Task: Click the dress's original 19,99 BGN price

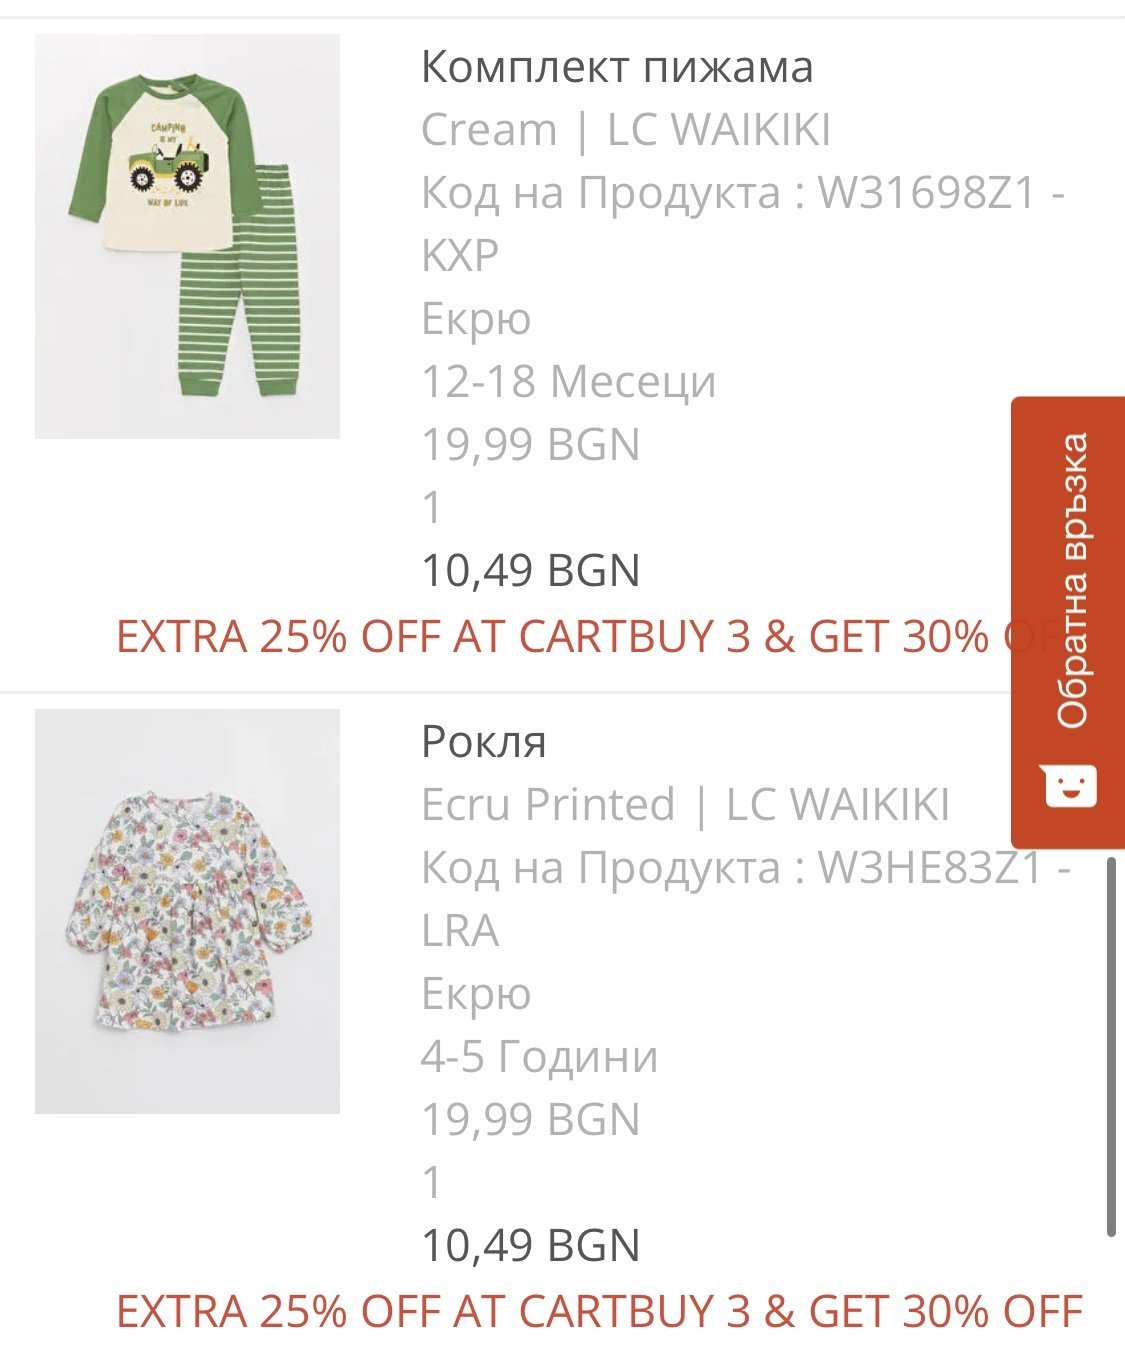Action: pos(530,1120)
